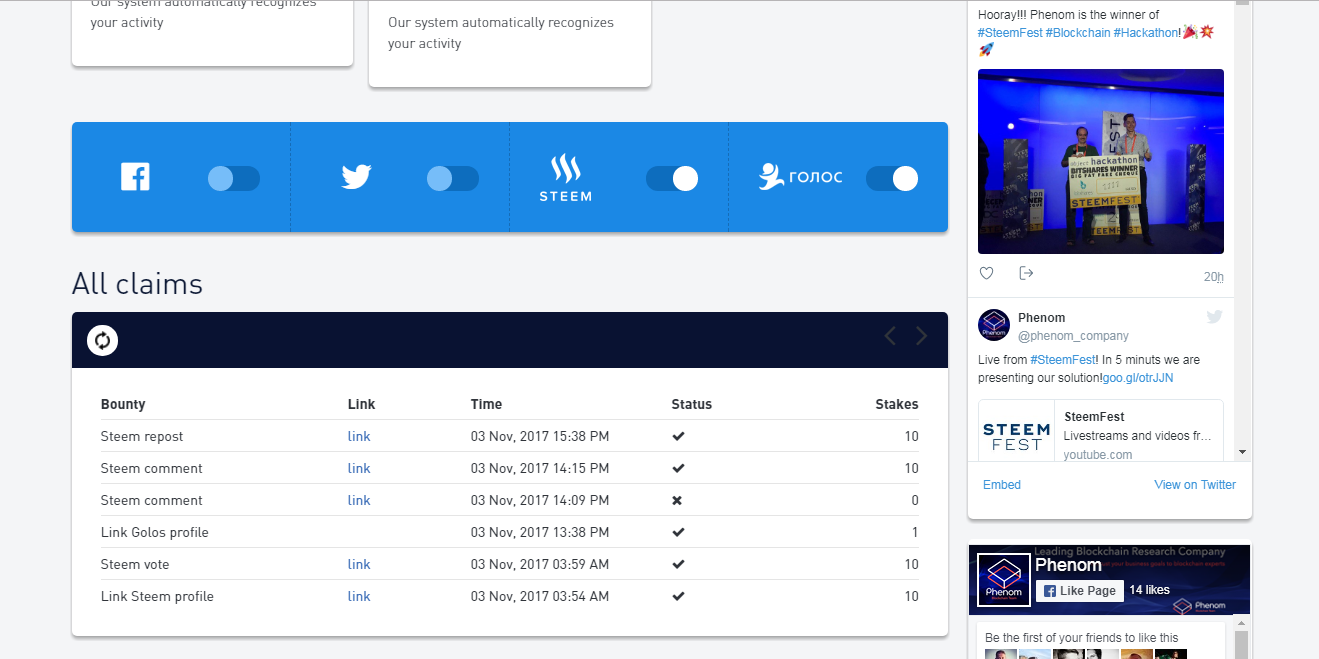Click Phenom logo on Facebook widget

click(x=1003, y=580)
